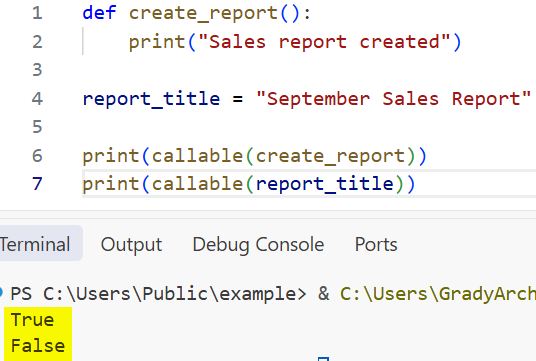
Task: Click line number 7 in the gutter
Action: pos(37,184)
